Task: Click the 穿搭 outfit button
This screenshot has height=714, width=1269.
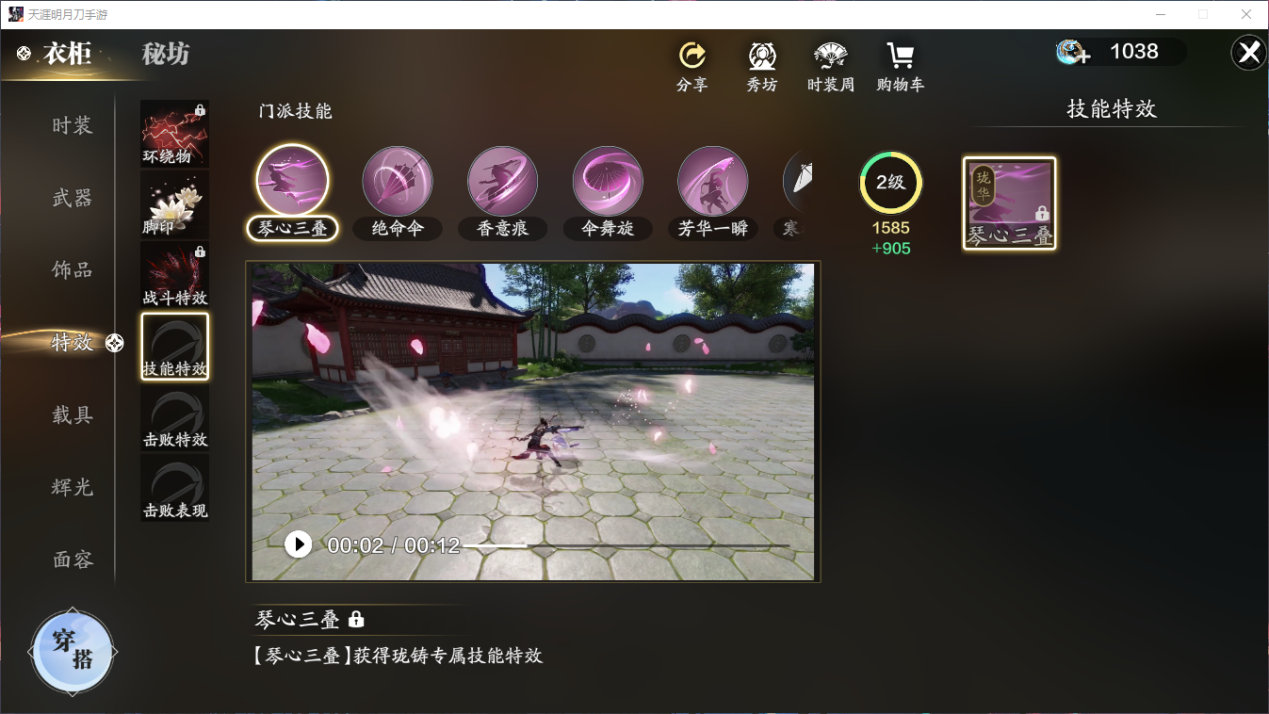Action: [72, 651]
